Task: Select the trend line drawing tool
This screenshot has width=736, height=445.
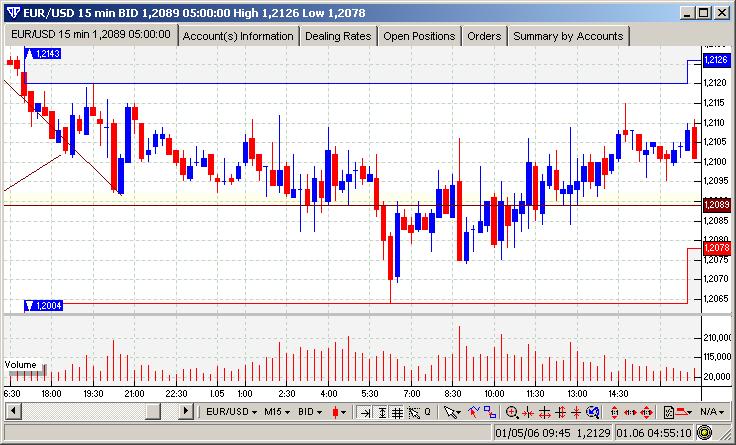Action: click(474, 412)
